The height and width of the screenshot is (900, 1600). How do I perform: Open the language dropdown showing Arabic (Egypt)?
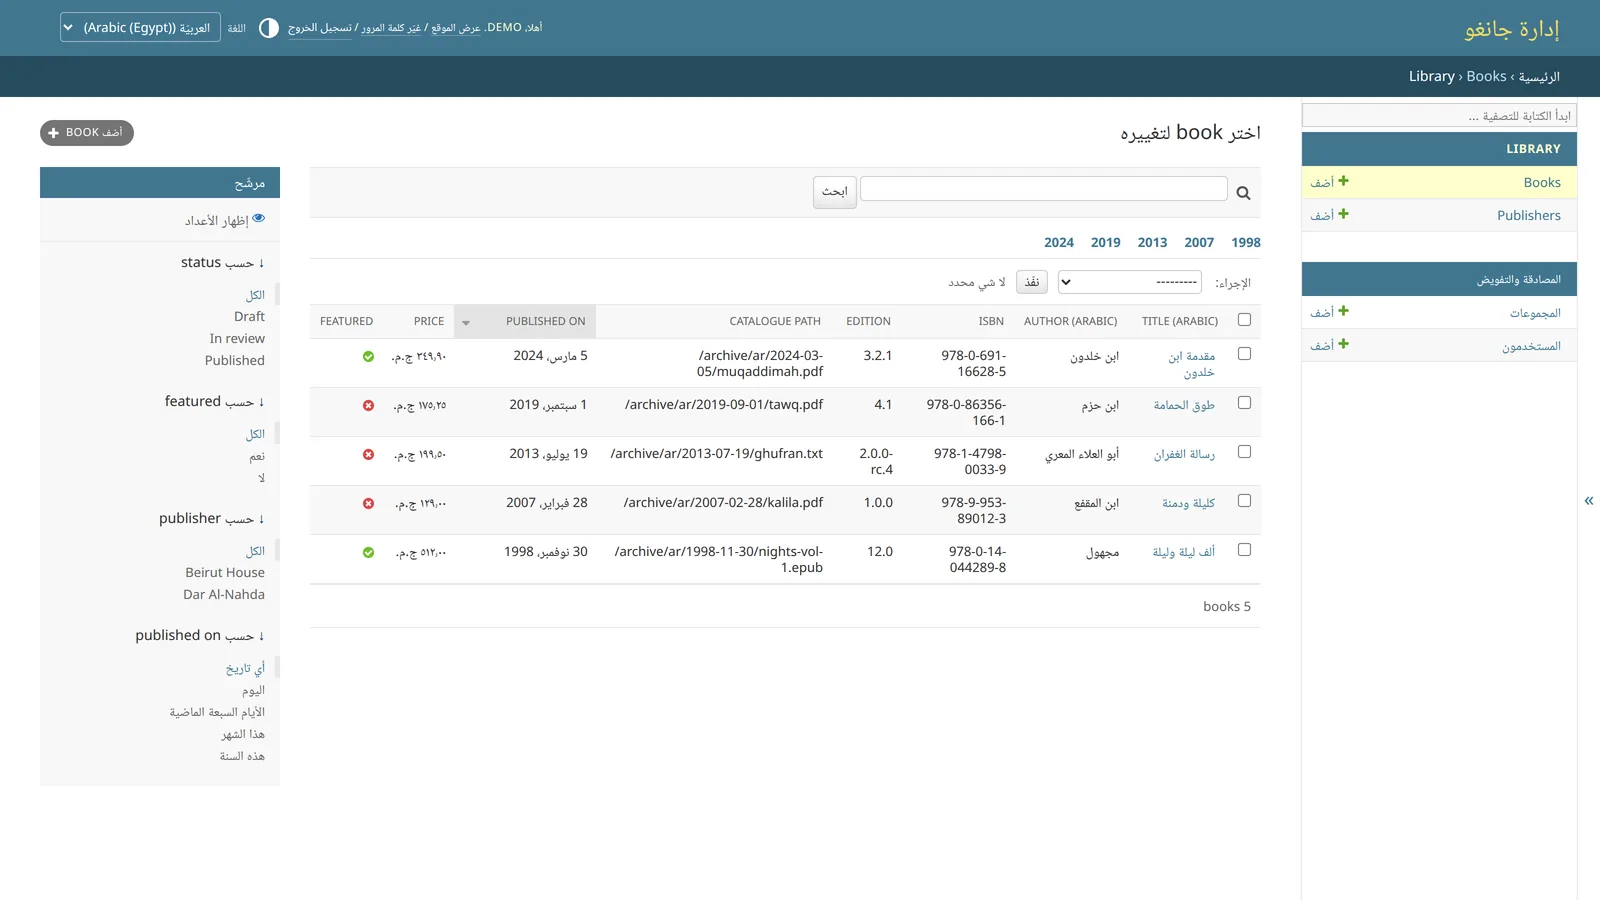click(x=140, y=27)
